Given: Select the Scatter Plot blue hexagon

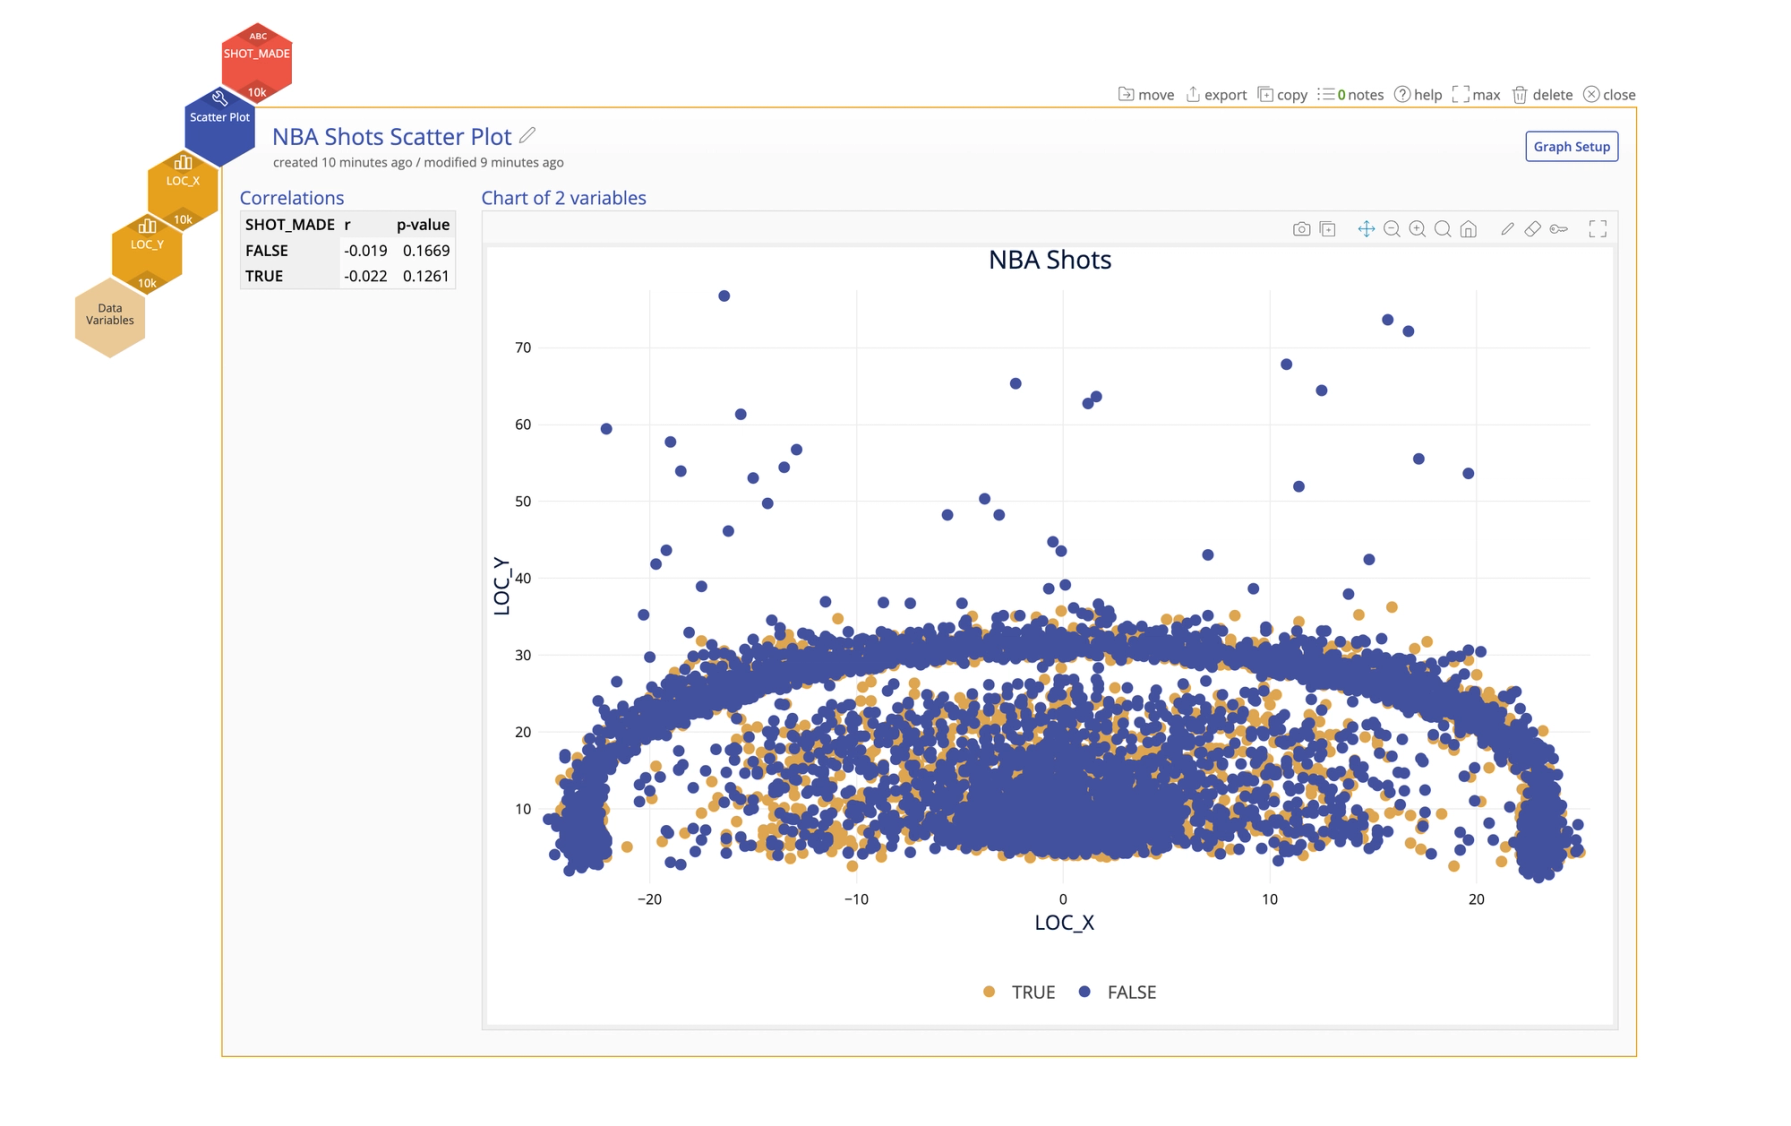Looking at the screenshot, I should (x=220, y=126).
